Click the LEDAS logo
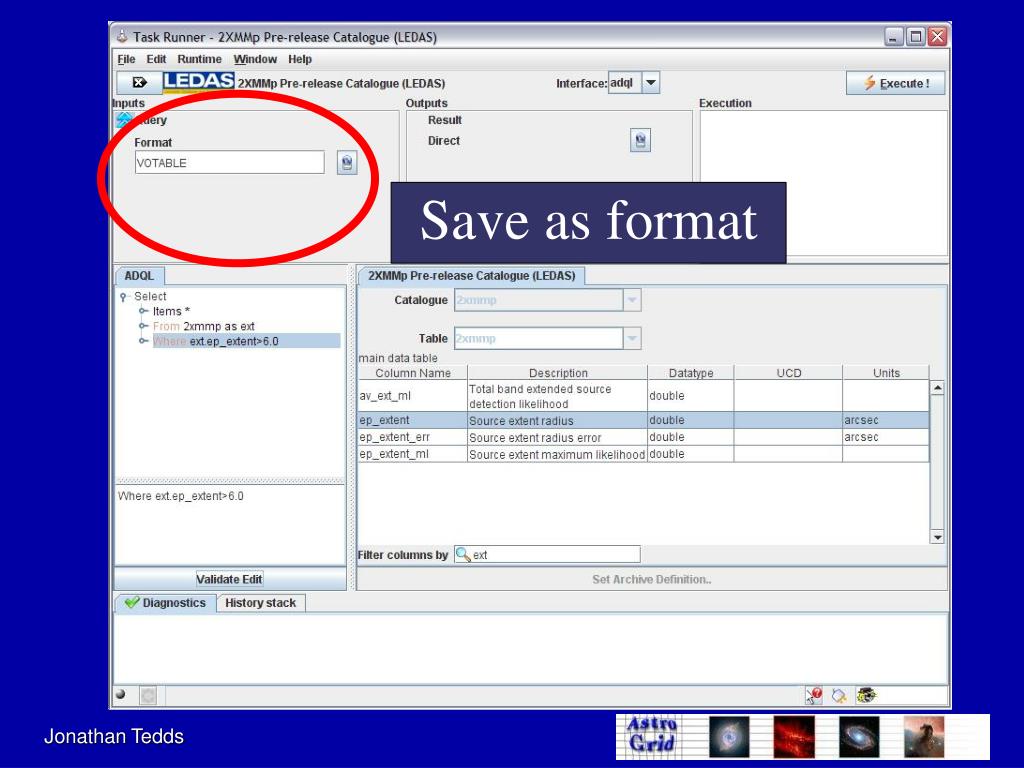1024x768 pixels. 199,82
